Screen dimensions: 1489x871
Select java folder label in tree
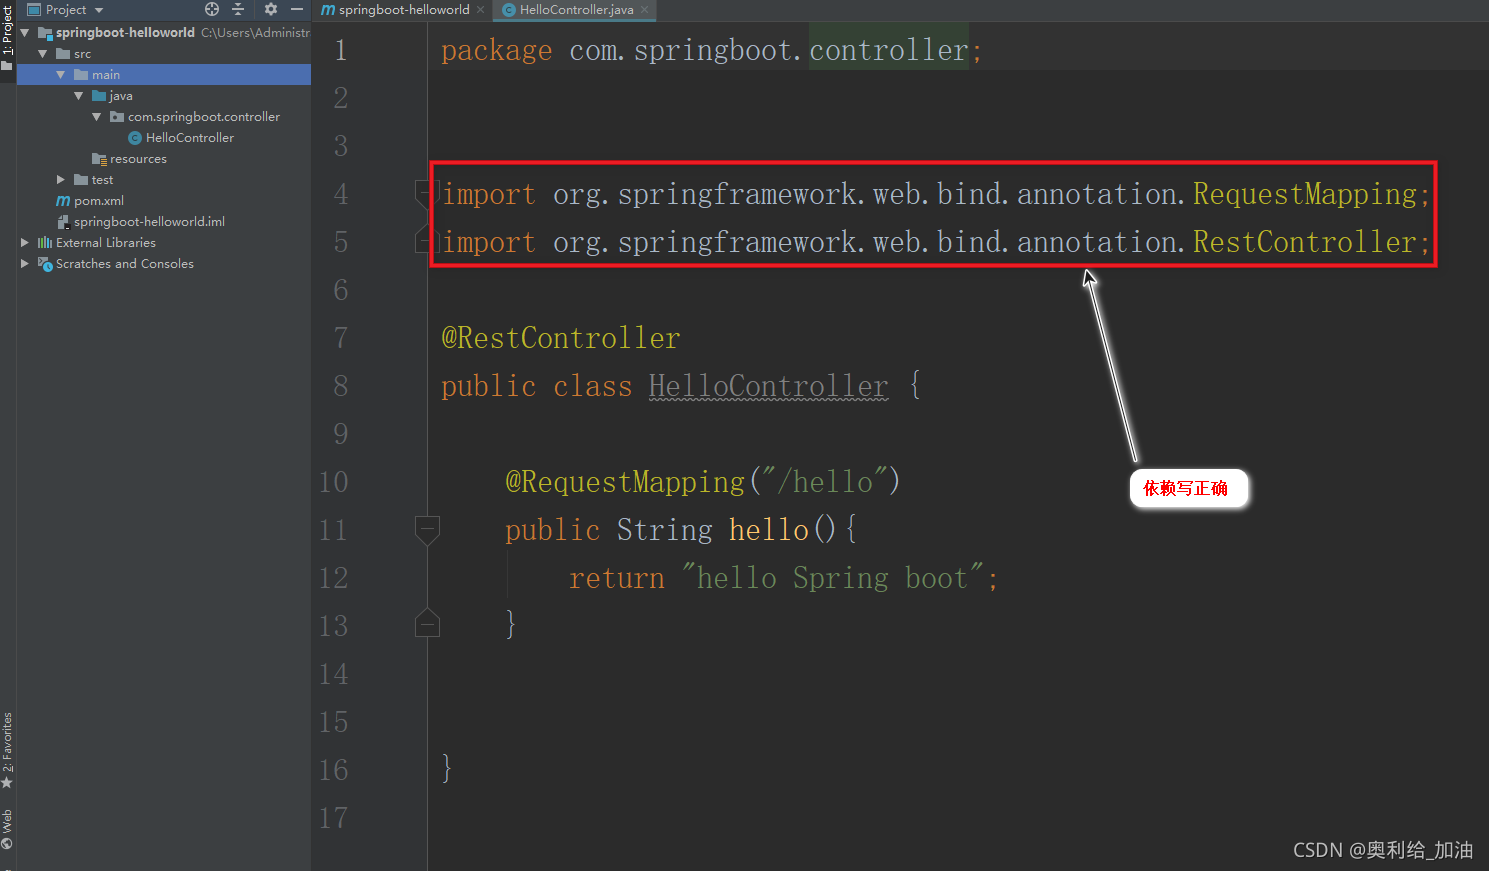(121, 96)
